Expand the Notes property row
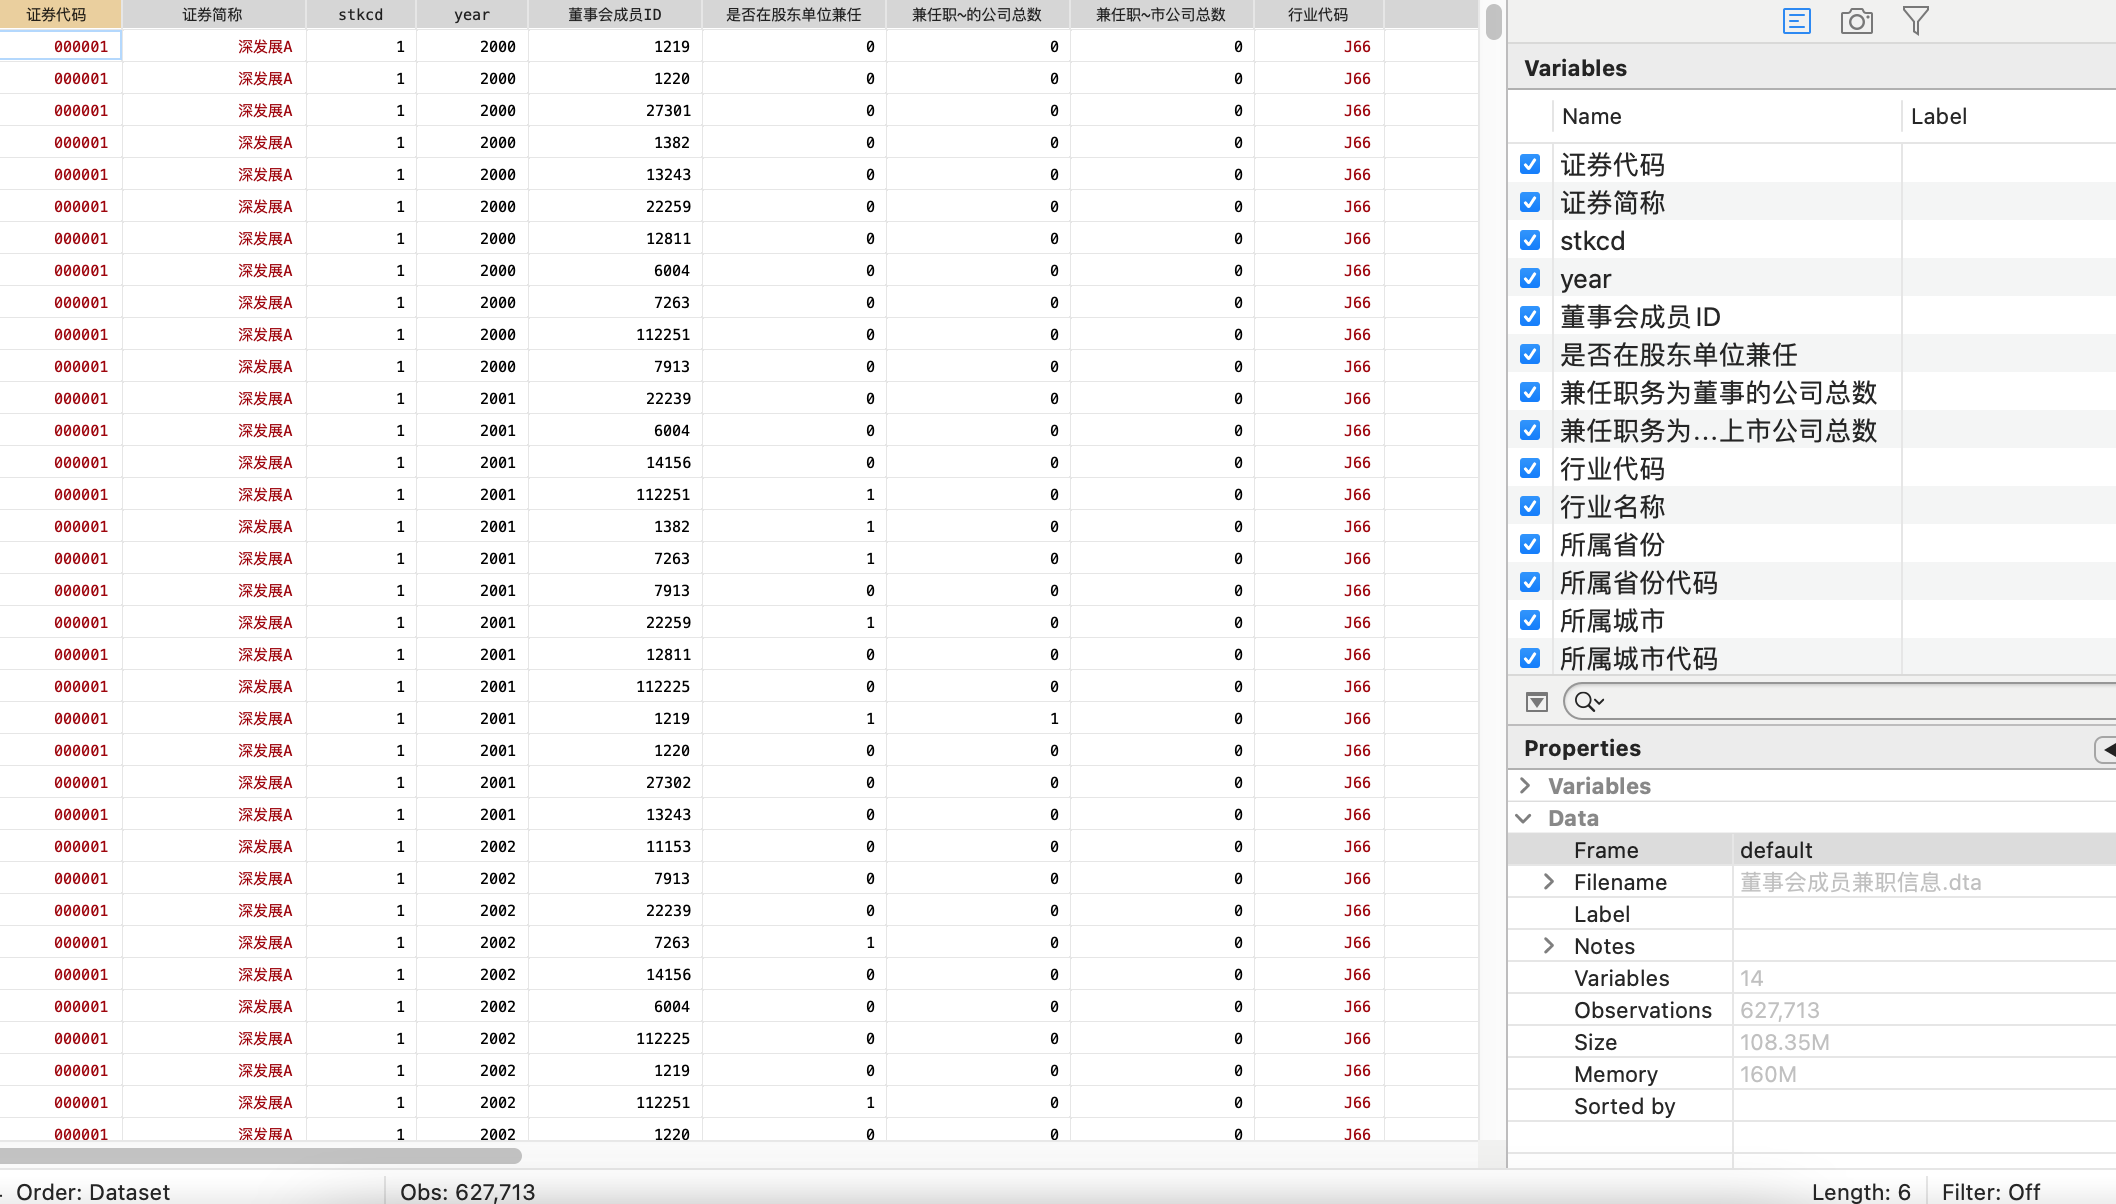The width and height of the screenshot is (2116, 1204). tap(1549, 946)
